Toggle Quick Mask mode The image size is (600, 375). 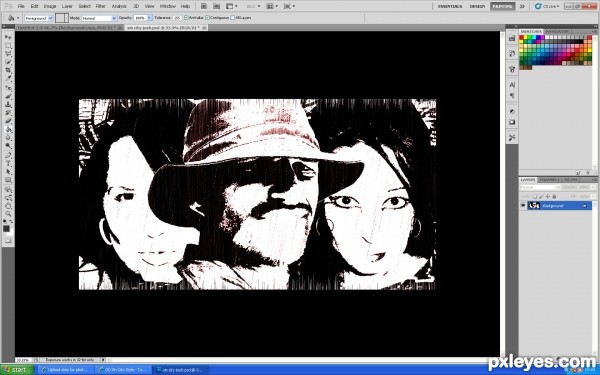[x=8, y=241]
